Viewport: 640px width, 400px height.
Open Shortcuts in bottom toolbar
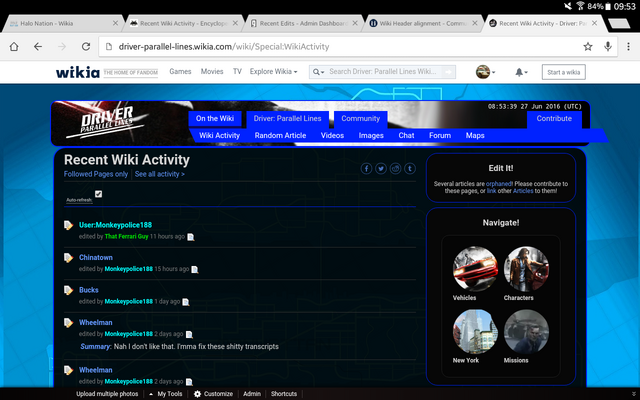284,394
